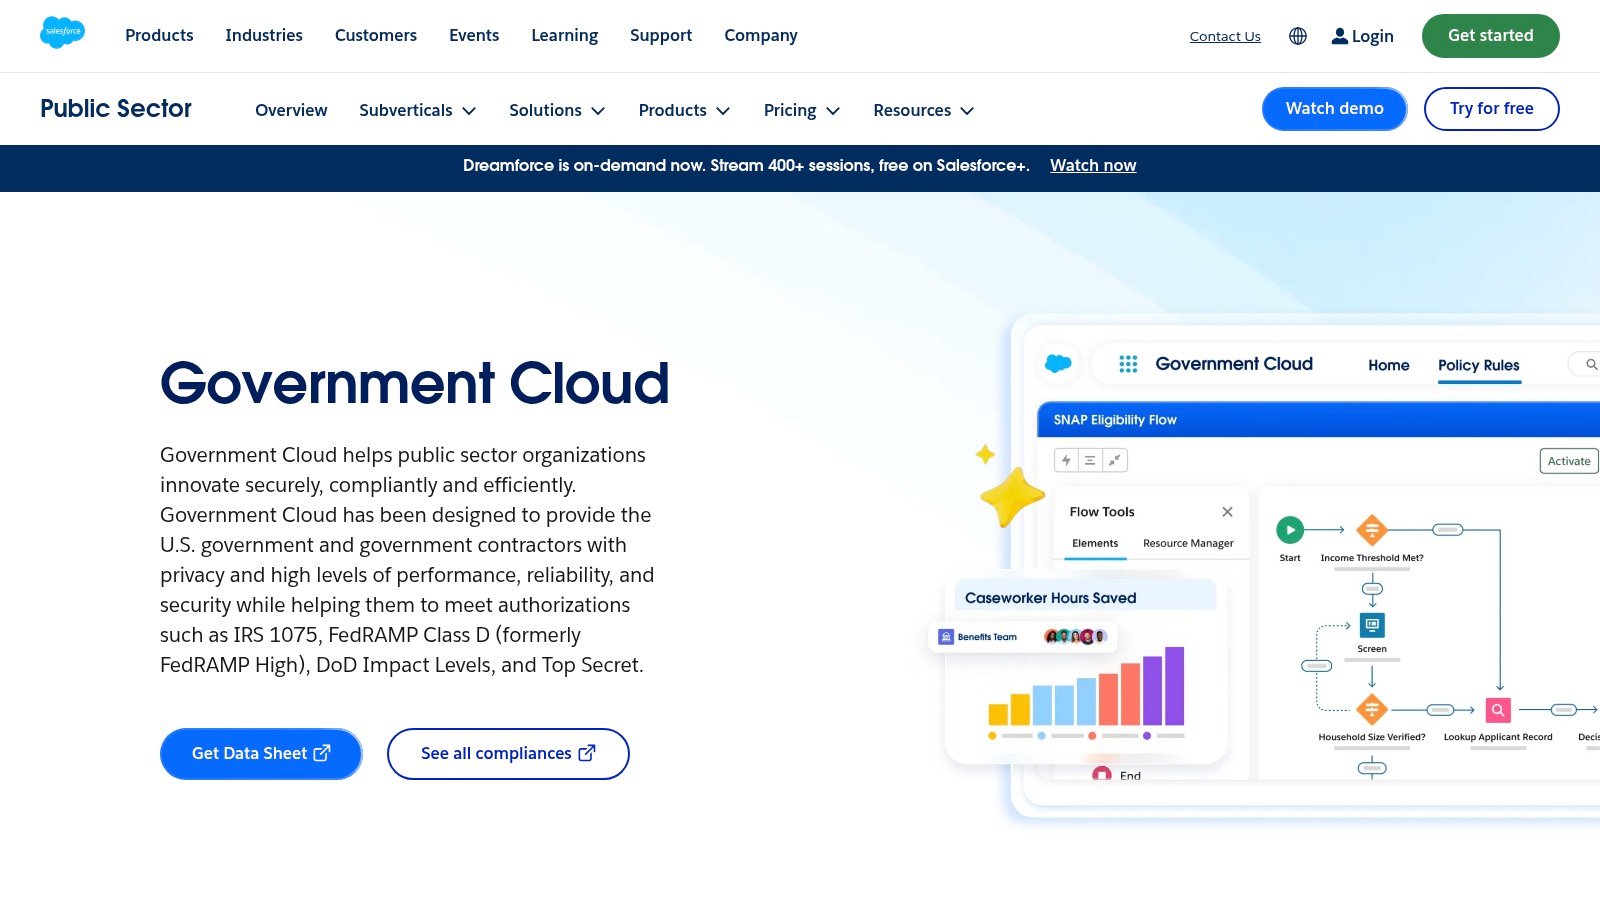Click the Activate button in the flow mockup
The image size is (1600, 900).
[1569, 461]
